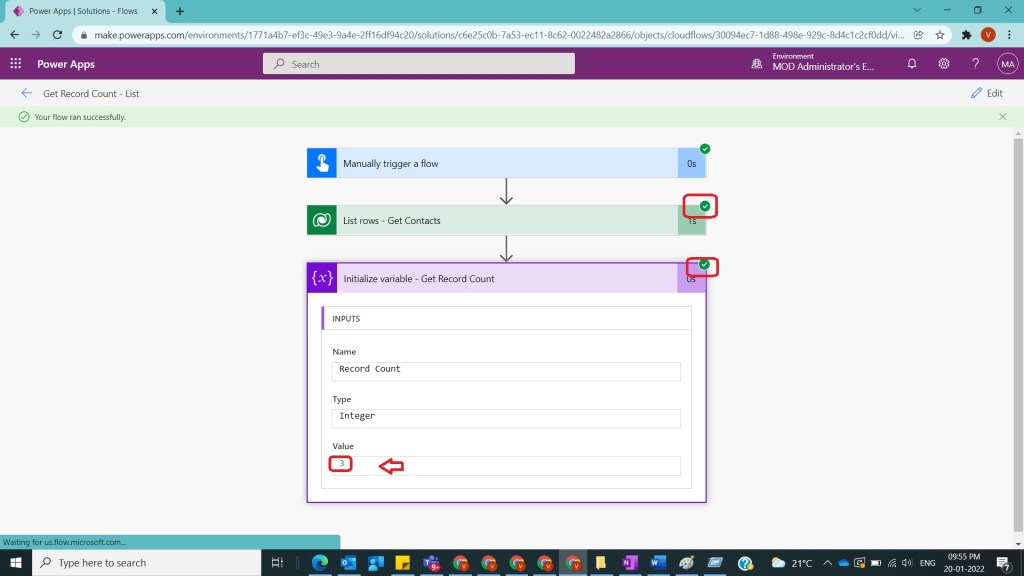Dismiss the flow ran successfully banner
1024x576 pixels.
click(1003, 117)
